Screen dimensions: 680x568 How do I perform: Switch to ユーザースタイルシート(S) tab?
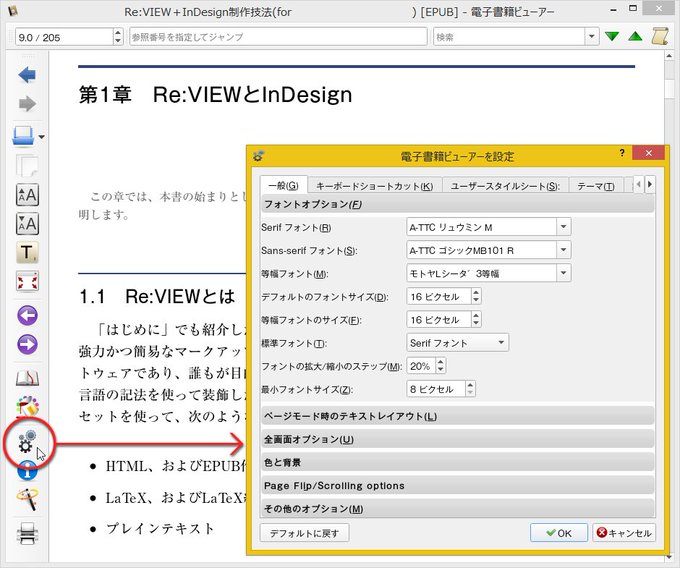505,186
